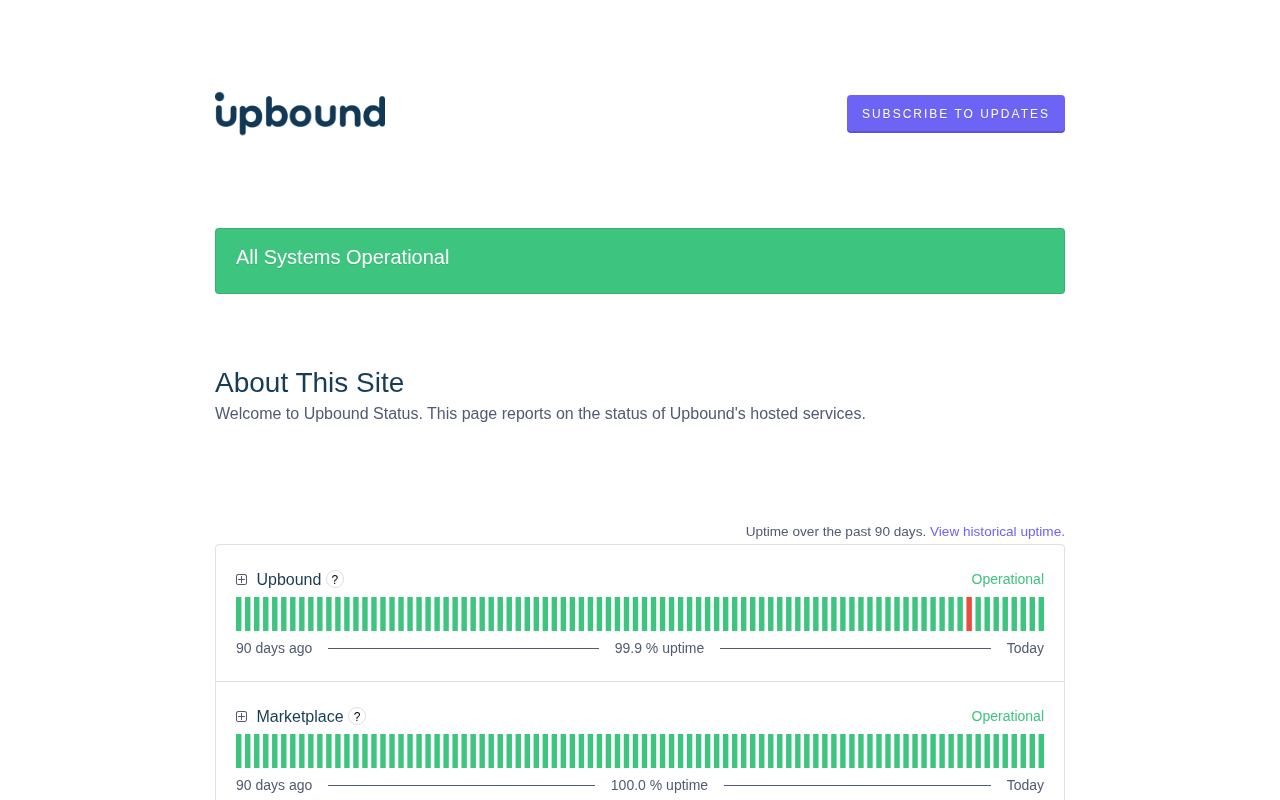Click the About This Site heading
The width and height of the screenshot is (1280, 800).
click(309, 383)
